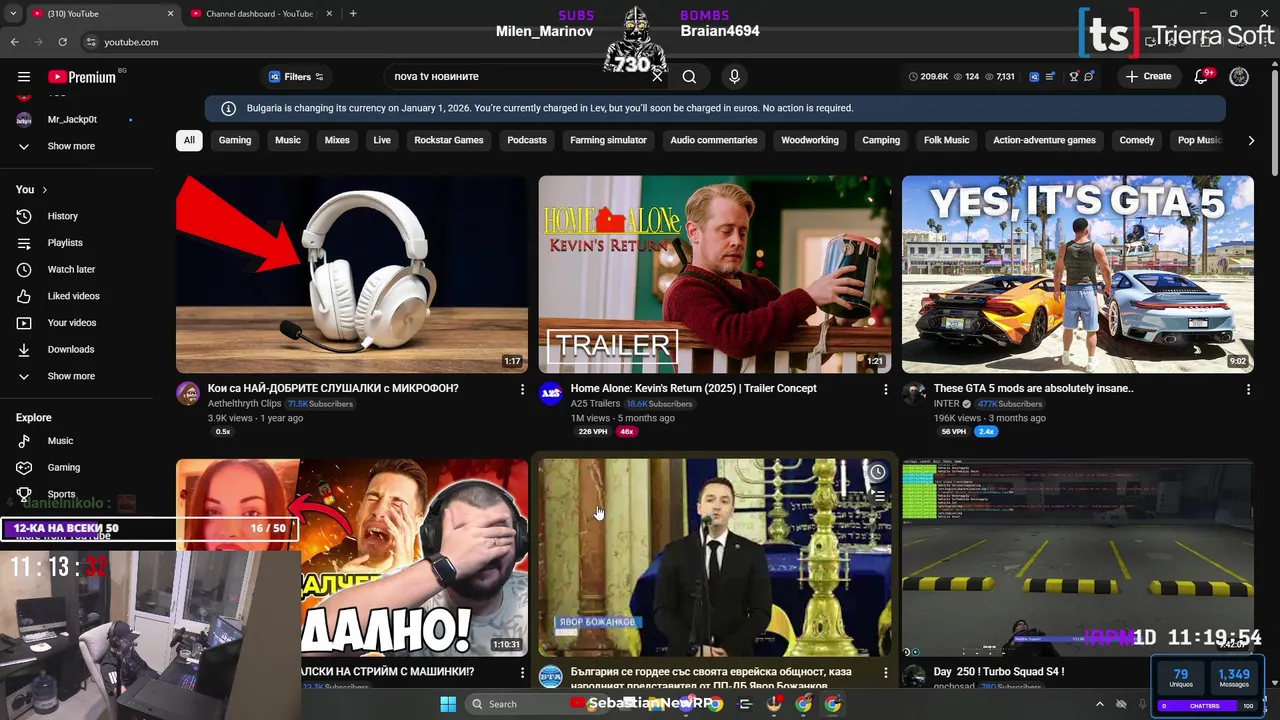Screen dimensions: 1280x720
Task: Open the vidIQ chat bubble icon
Action: [1089, 77]
